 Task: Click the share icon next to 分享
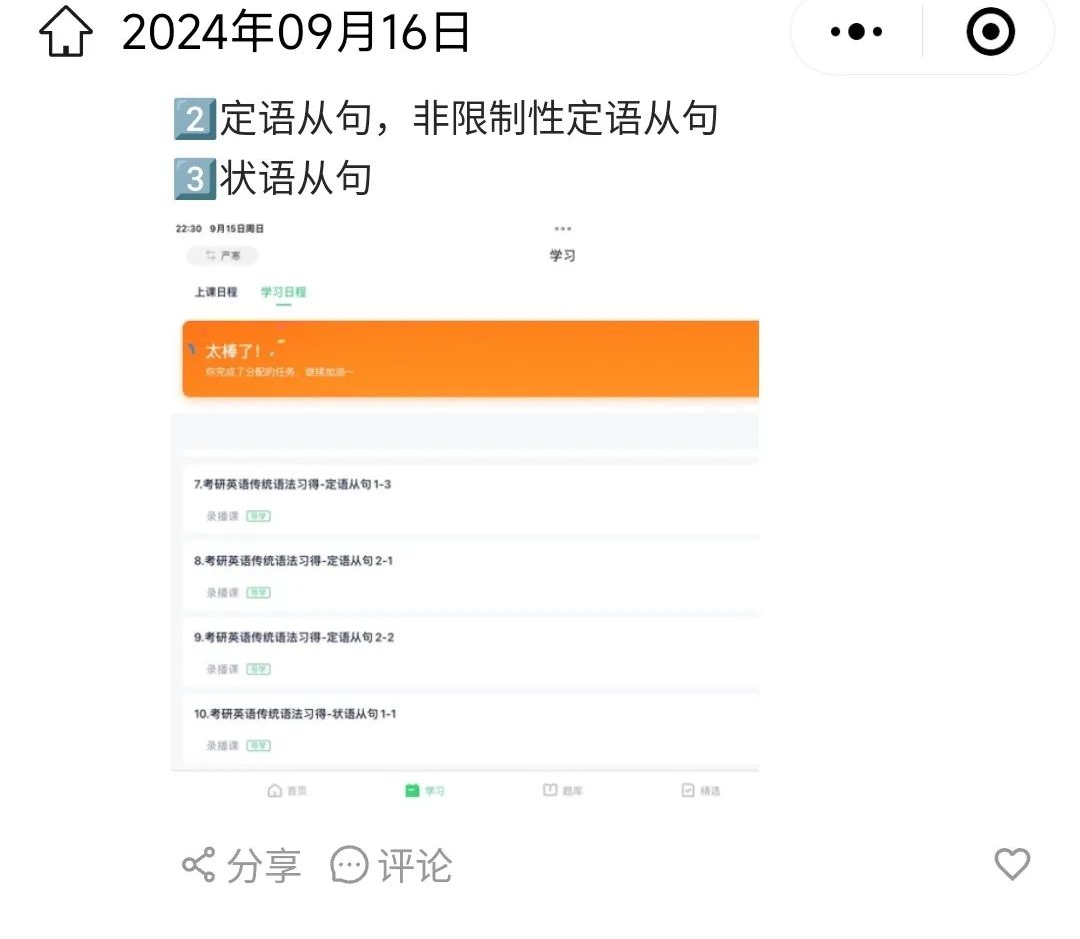click(x=199, y=865)
